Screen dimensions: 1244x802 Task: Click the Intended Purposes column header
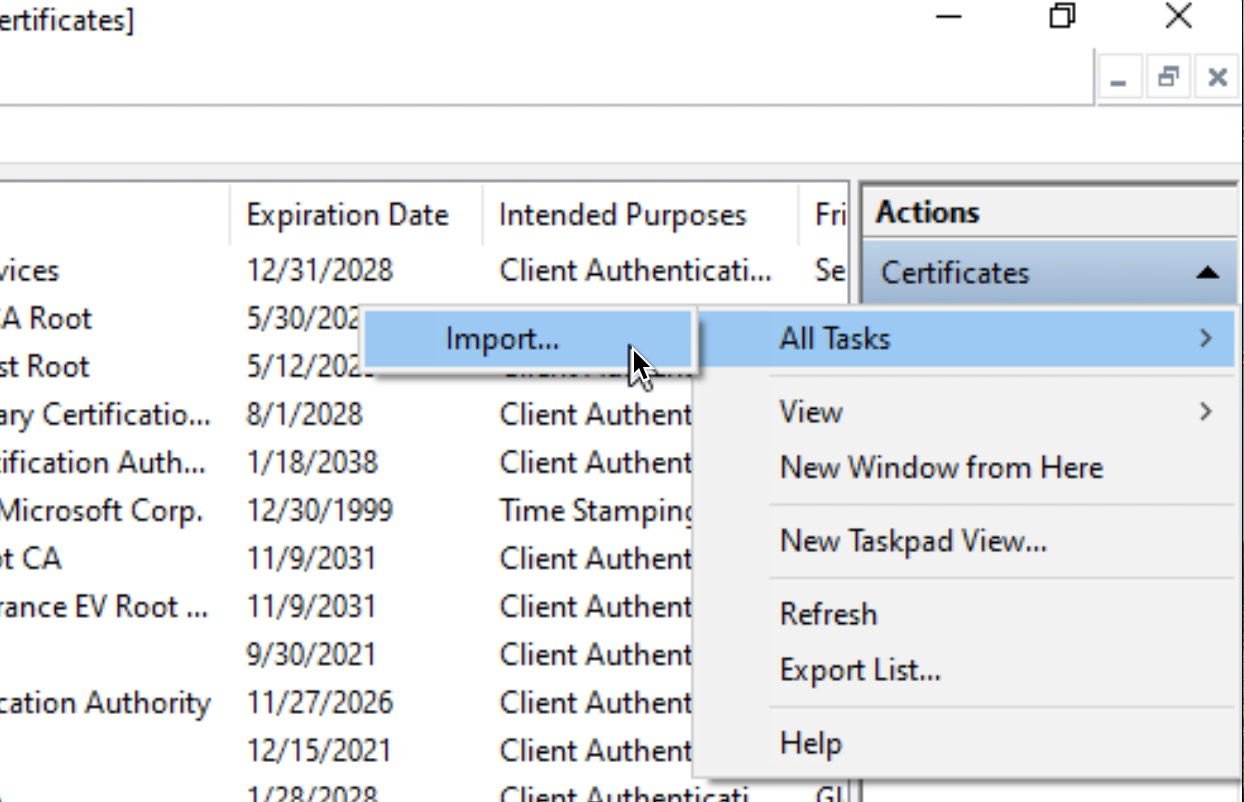point(621,215)
